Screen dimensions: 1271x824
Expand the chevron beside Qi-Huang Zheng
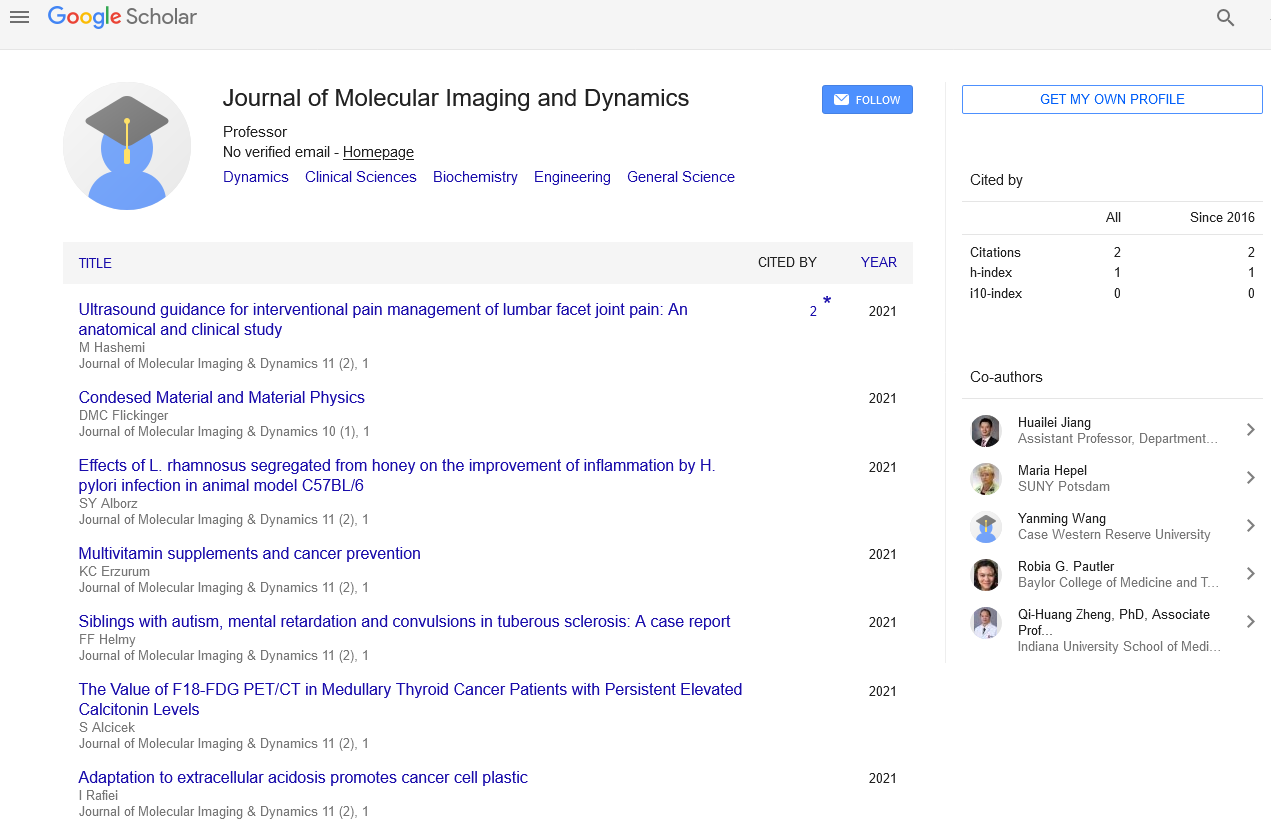coord(1250,622)
